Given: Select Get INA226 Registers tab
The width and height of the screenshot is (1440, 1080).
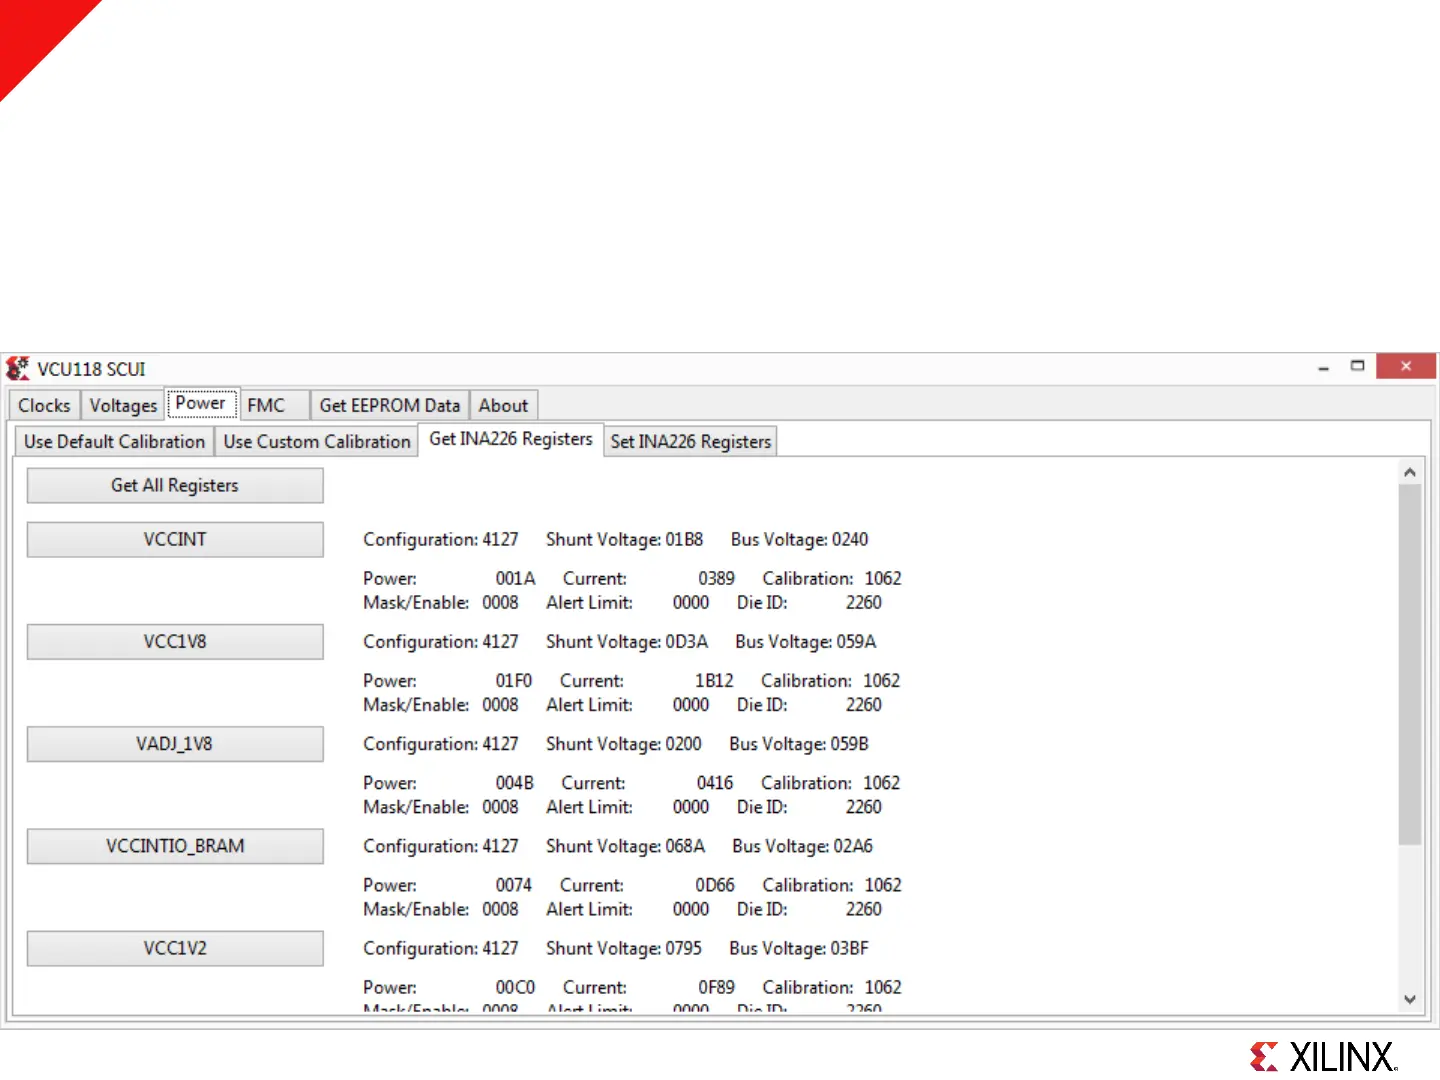Looking at the screenshot, I should pos(511,439).
